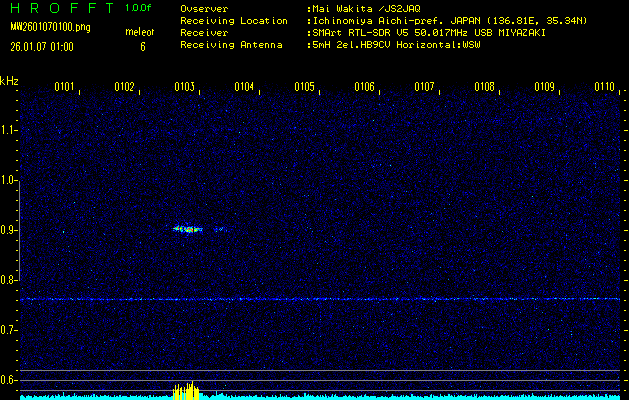The height and width of the screenshot is (400, 629).
Task: Select the 1.0 frequency axis label
Action: click(9, 180)
